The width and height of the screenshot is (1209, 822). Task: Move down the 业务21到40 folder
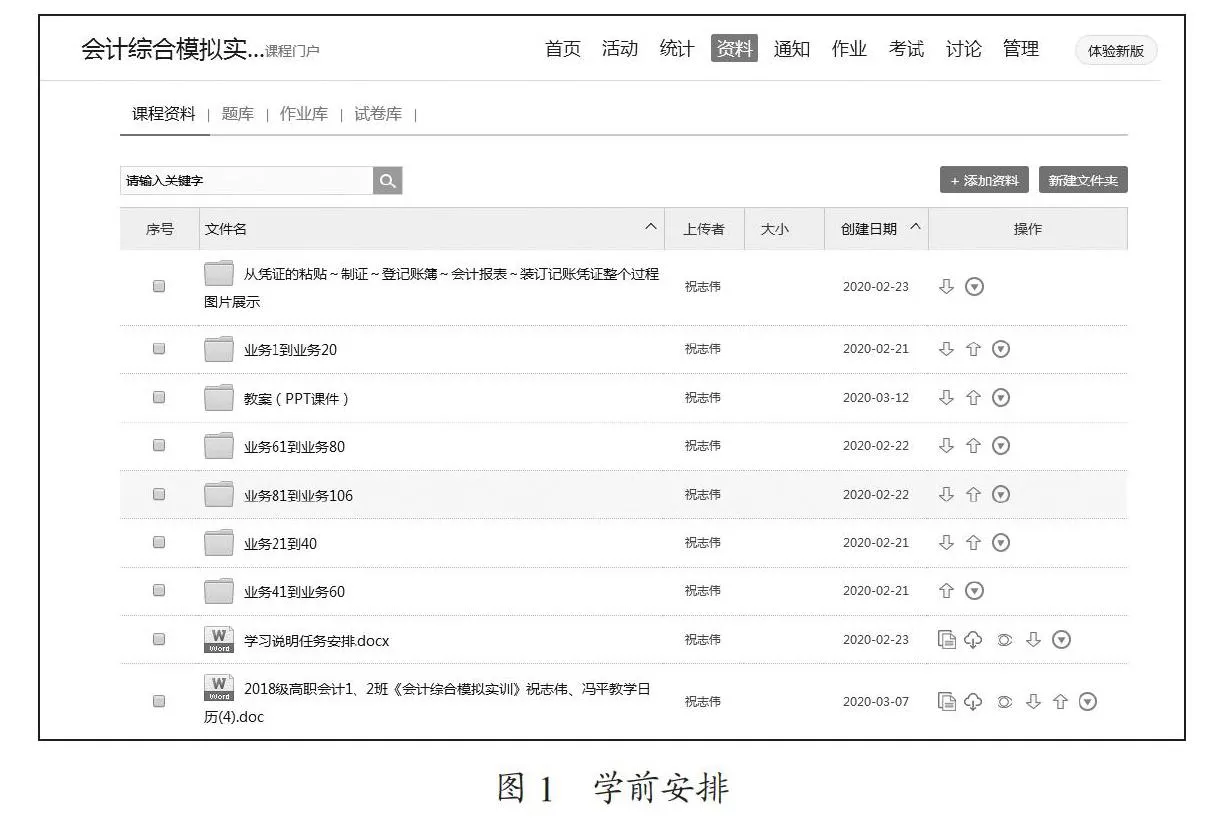pyautogui.click(x=946, y=543)
